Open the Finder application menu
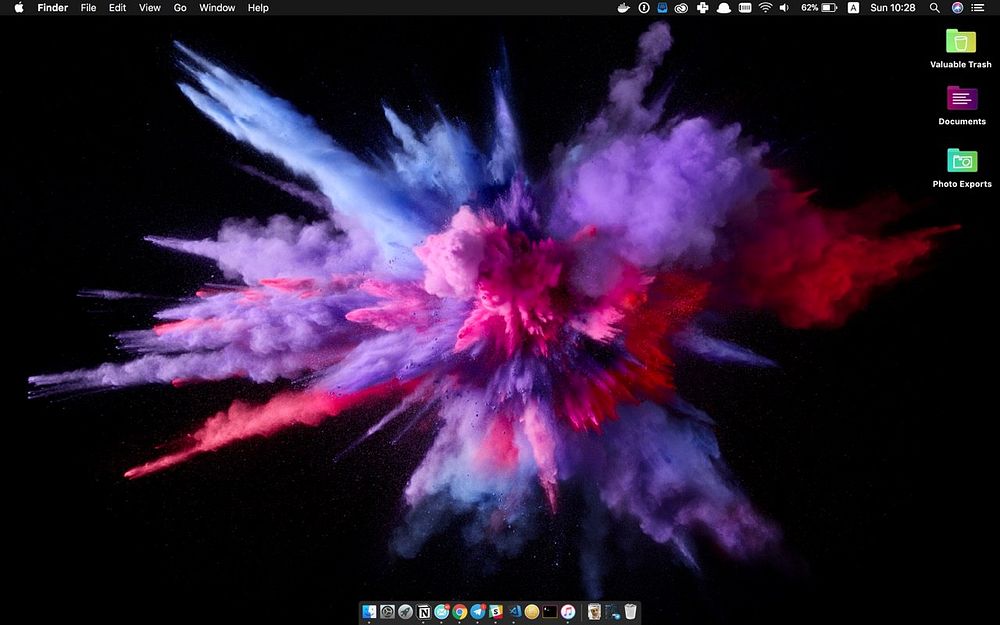 52,8
